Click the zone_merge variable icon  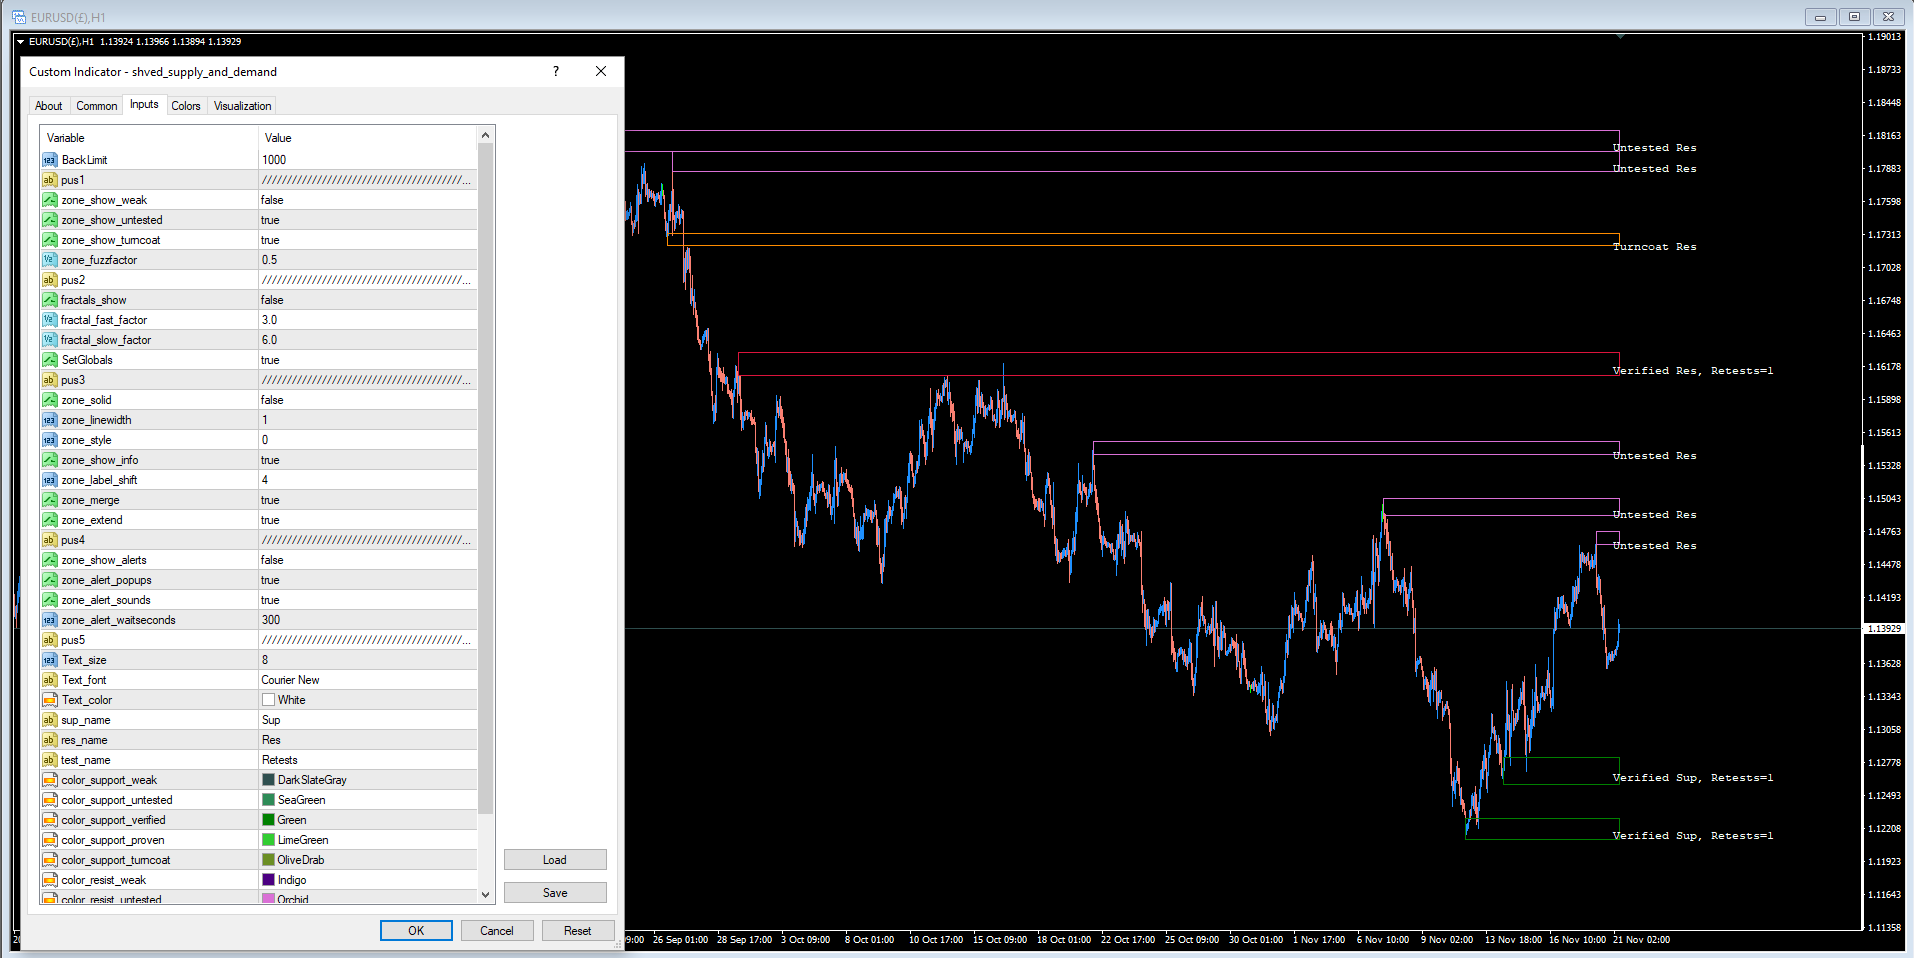(49, 500)
